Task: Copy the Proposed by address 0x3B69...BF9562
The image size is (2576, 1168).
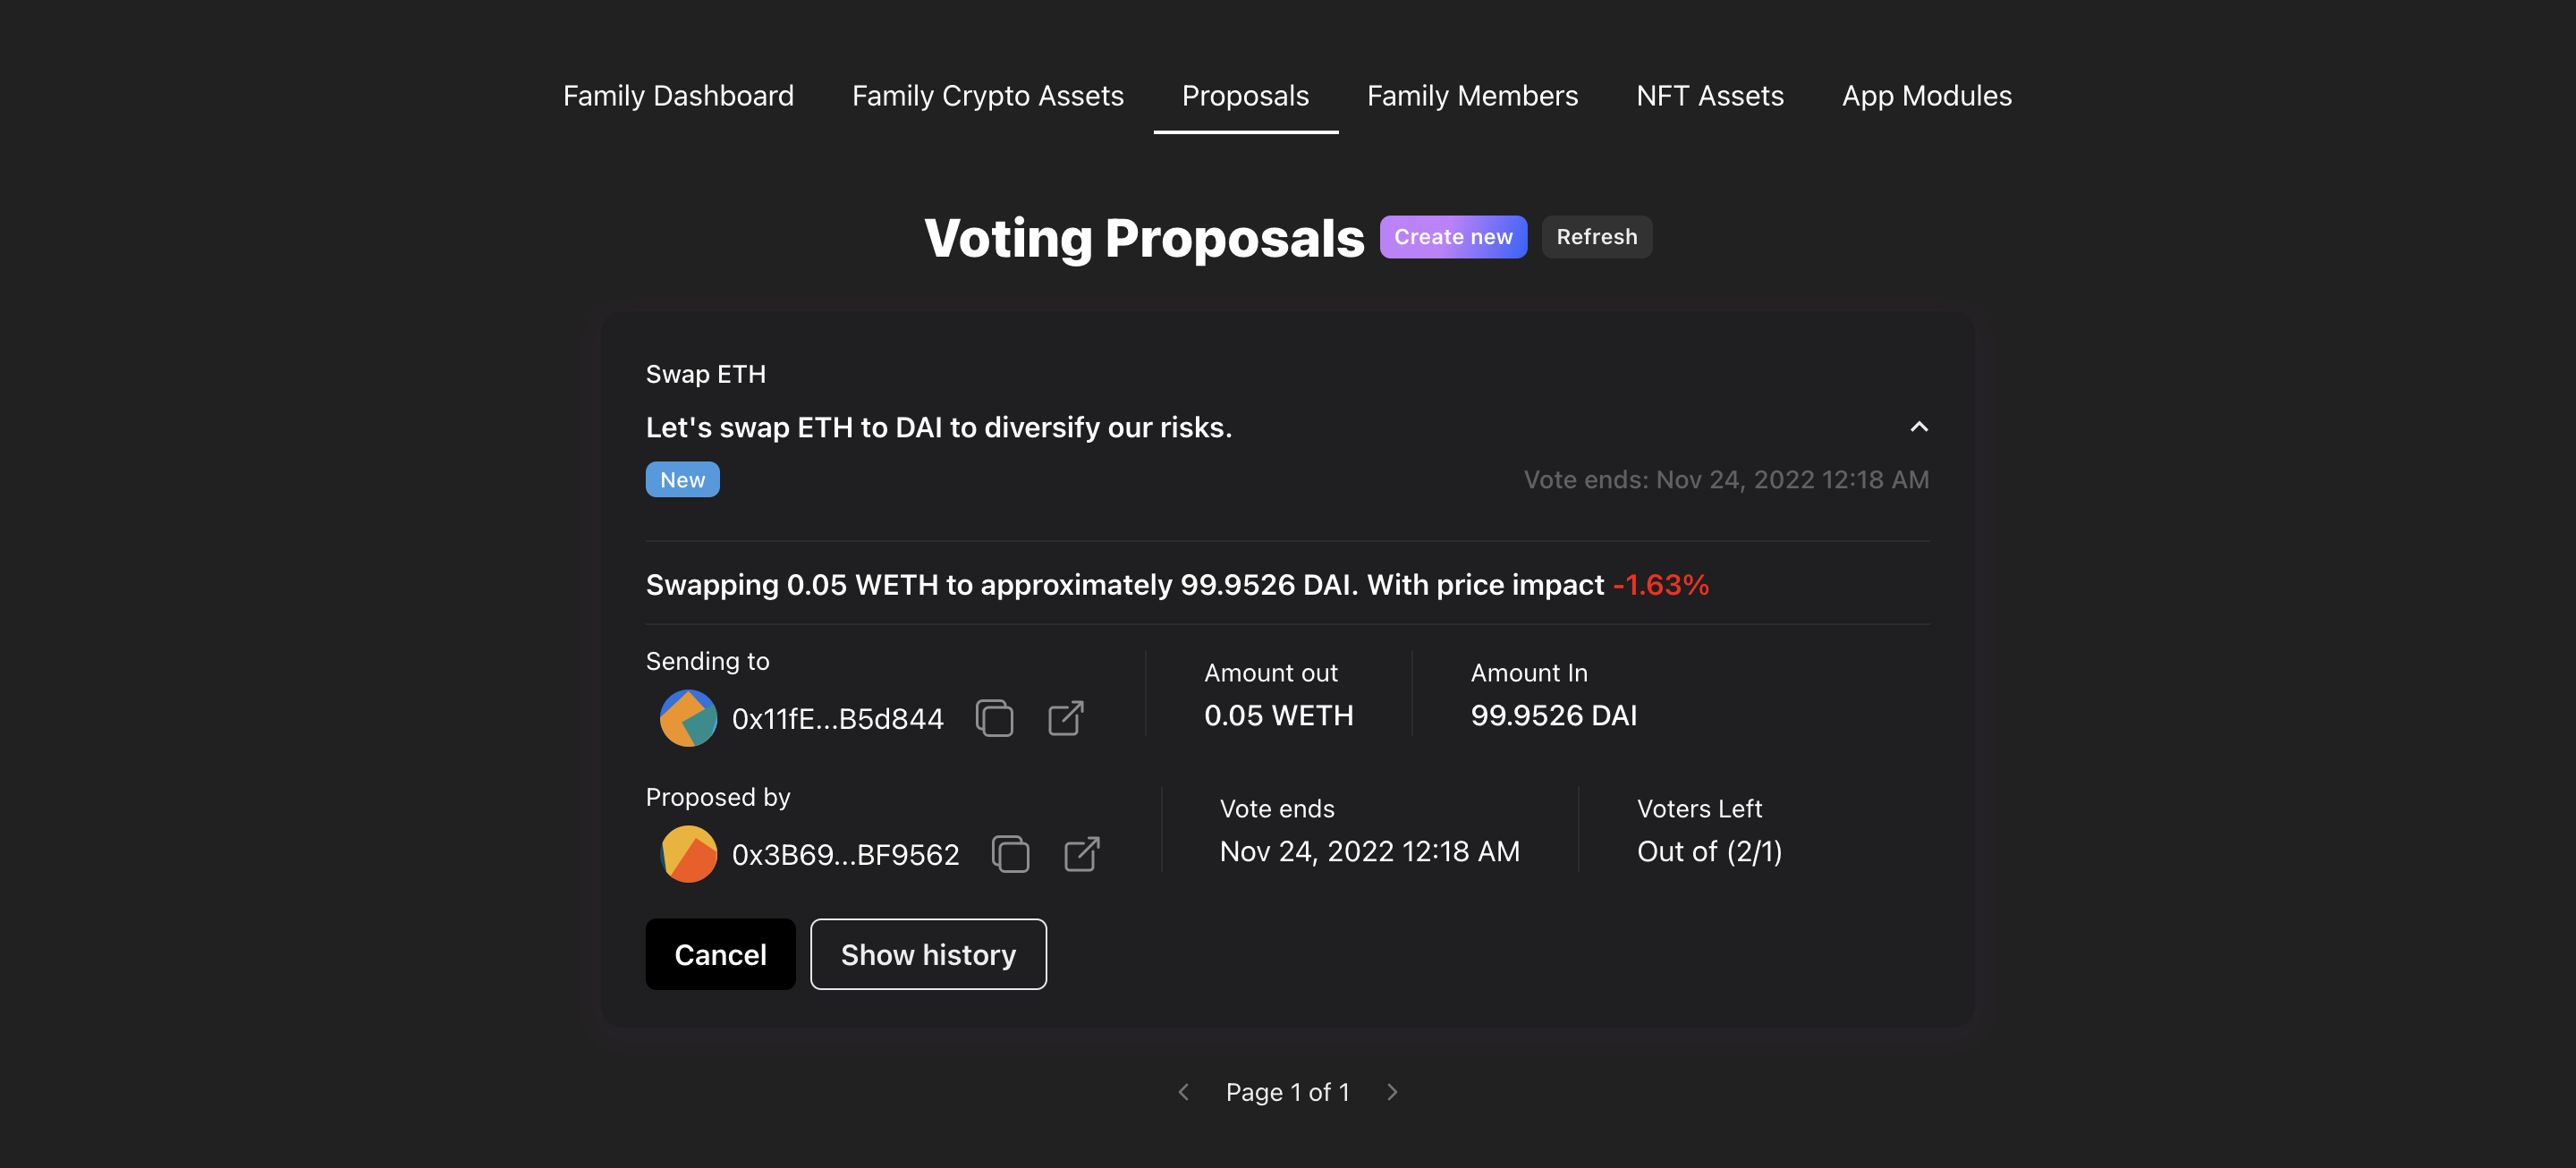Action: pos(1010,854)
